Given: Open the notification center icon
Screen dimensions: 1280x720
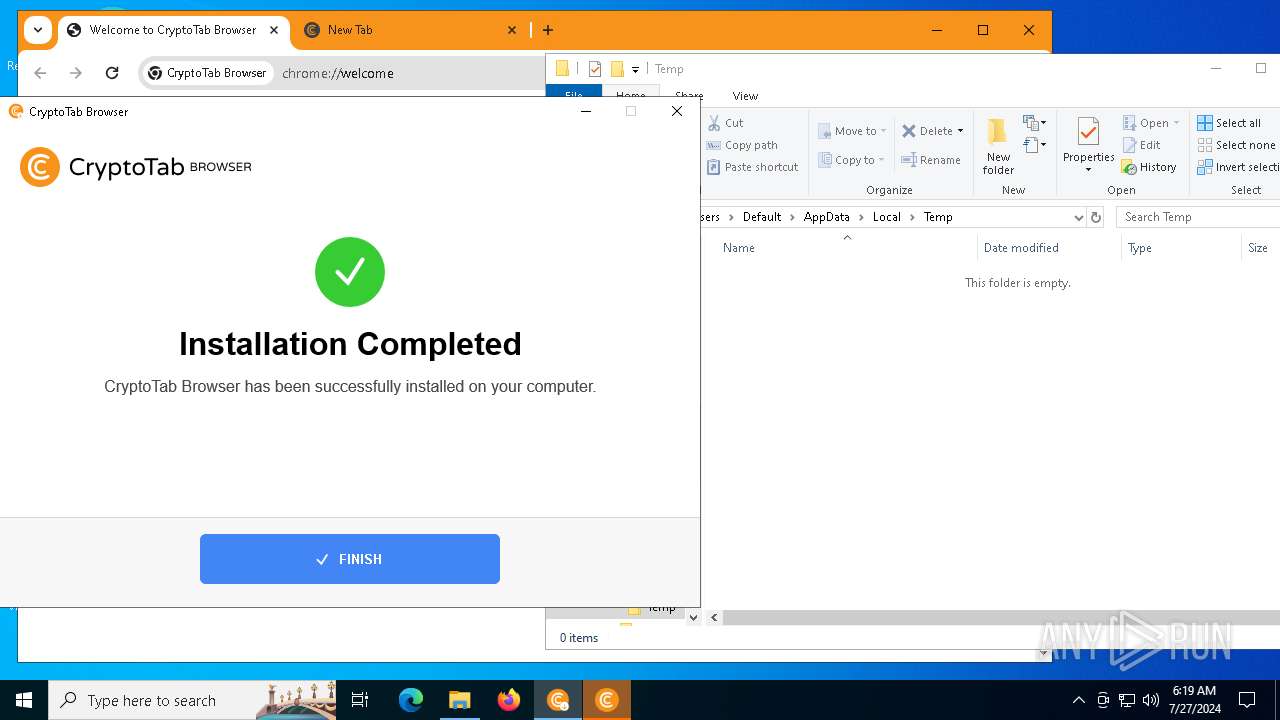Looking at the screenshot, I should [1247, 700].
